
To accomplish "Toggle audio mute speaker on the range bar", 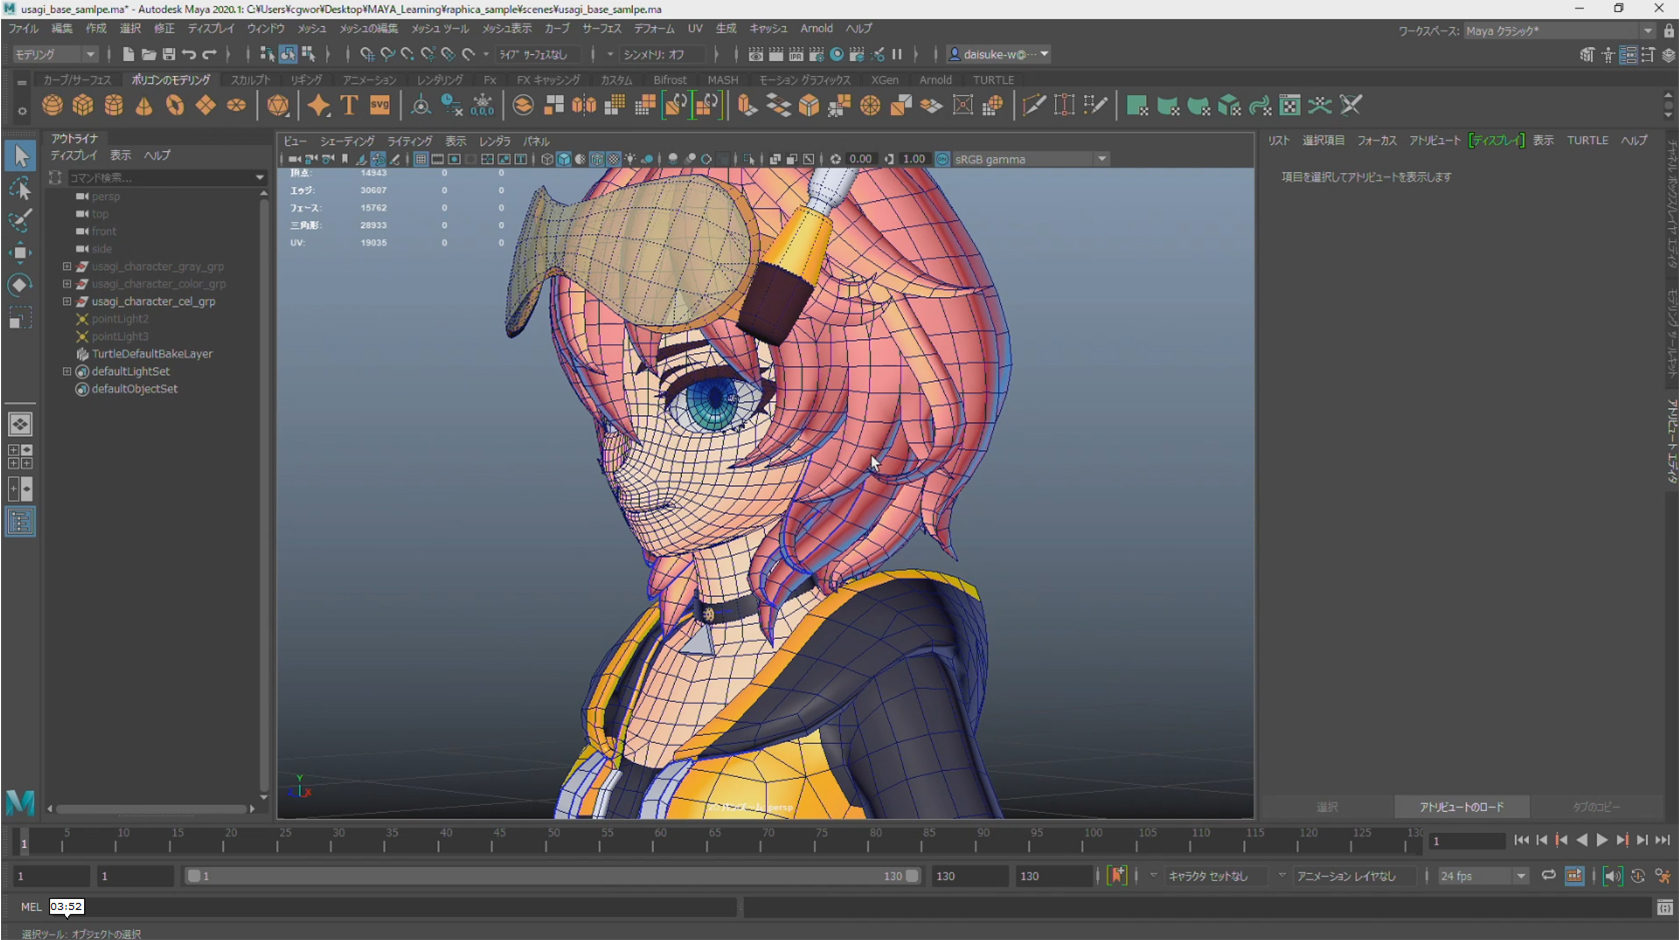I will (x=1612, y=876).
